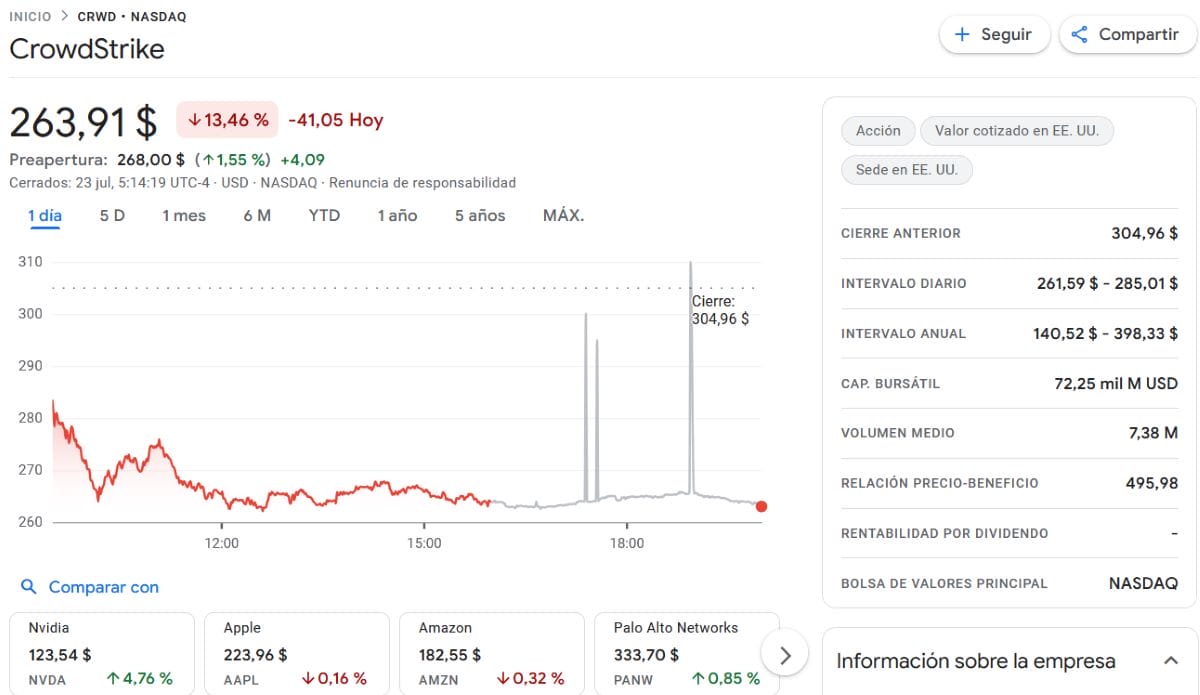Click the magnifier icon beside Comparar con
The width and height of the screenshot is (1200, 695).
[x=29, y=587]
